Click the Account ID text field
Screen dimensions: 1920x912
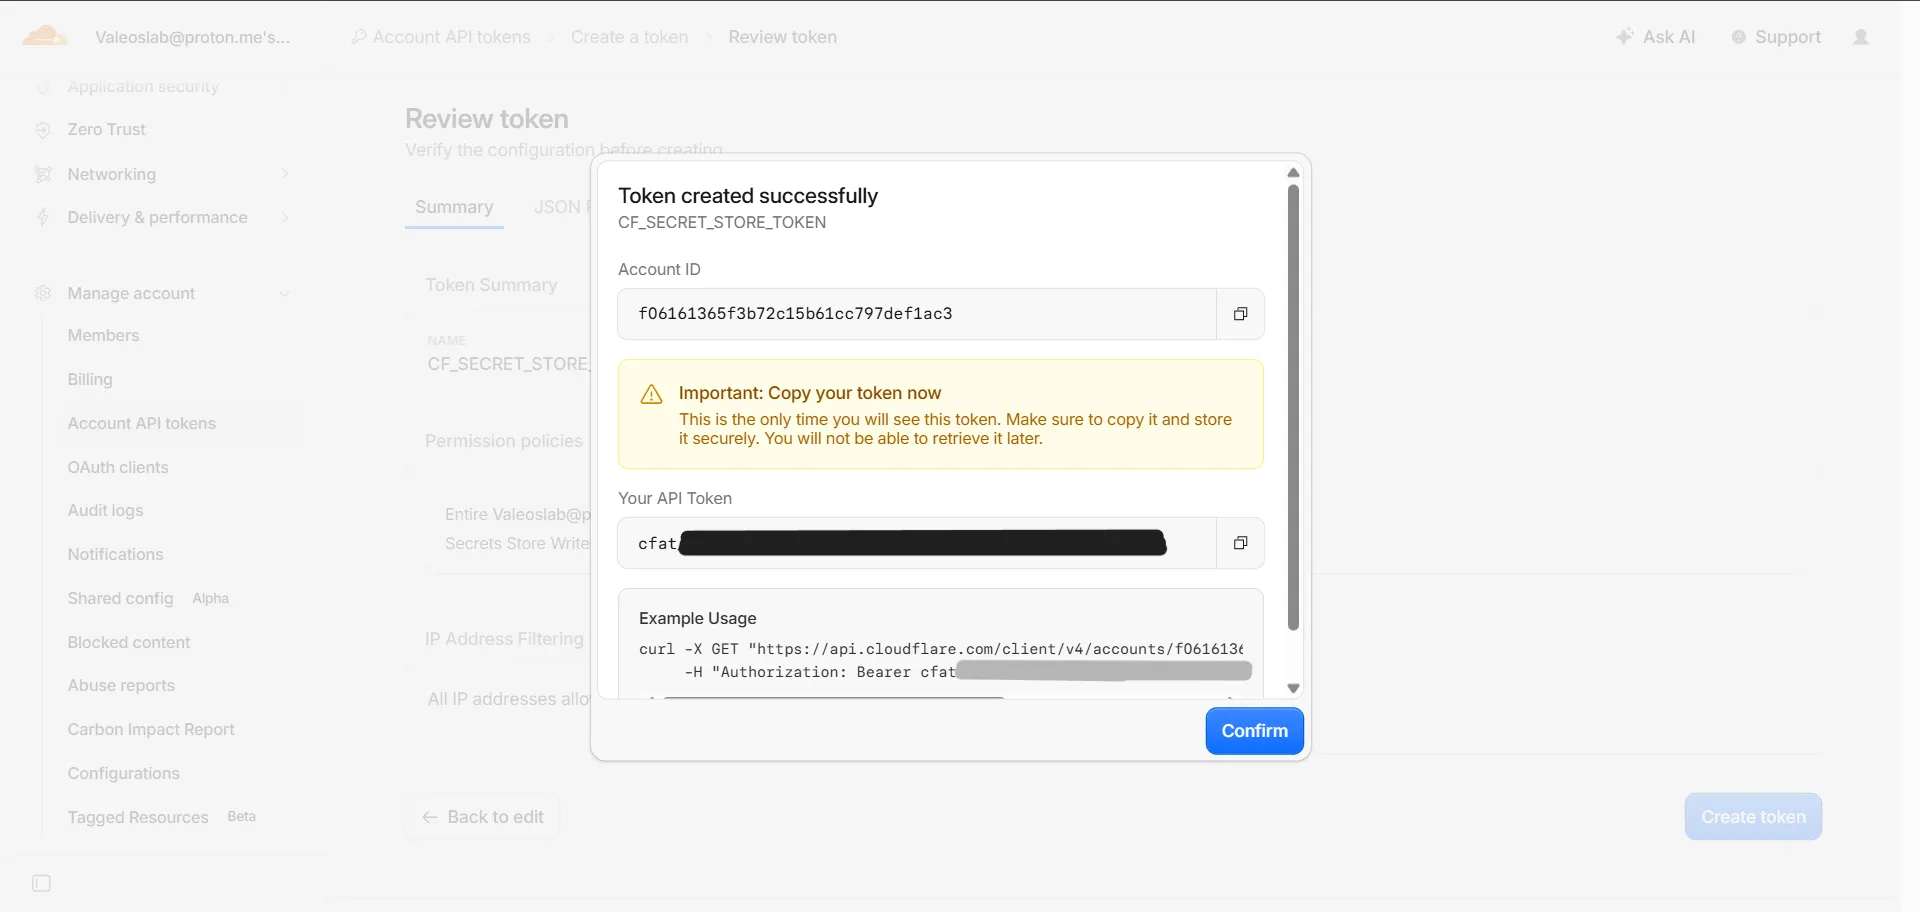tap(917, 314)
